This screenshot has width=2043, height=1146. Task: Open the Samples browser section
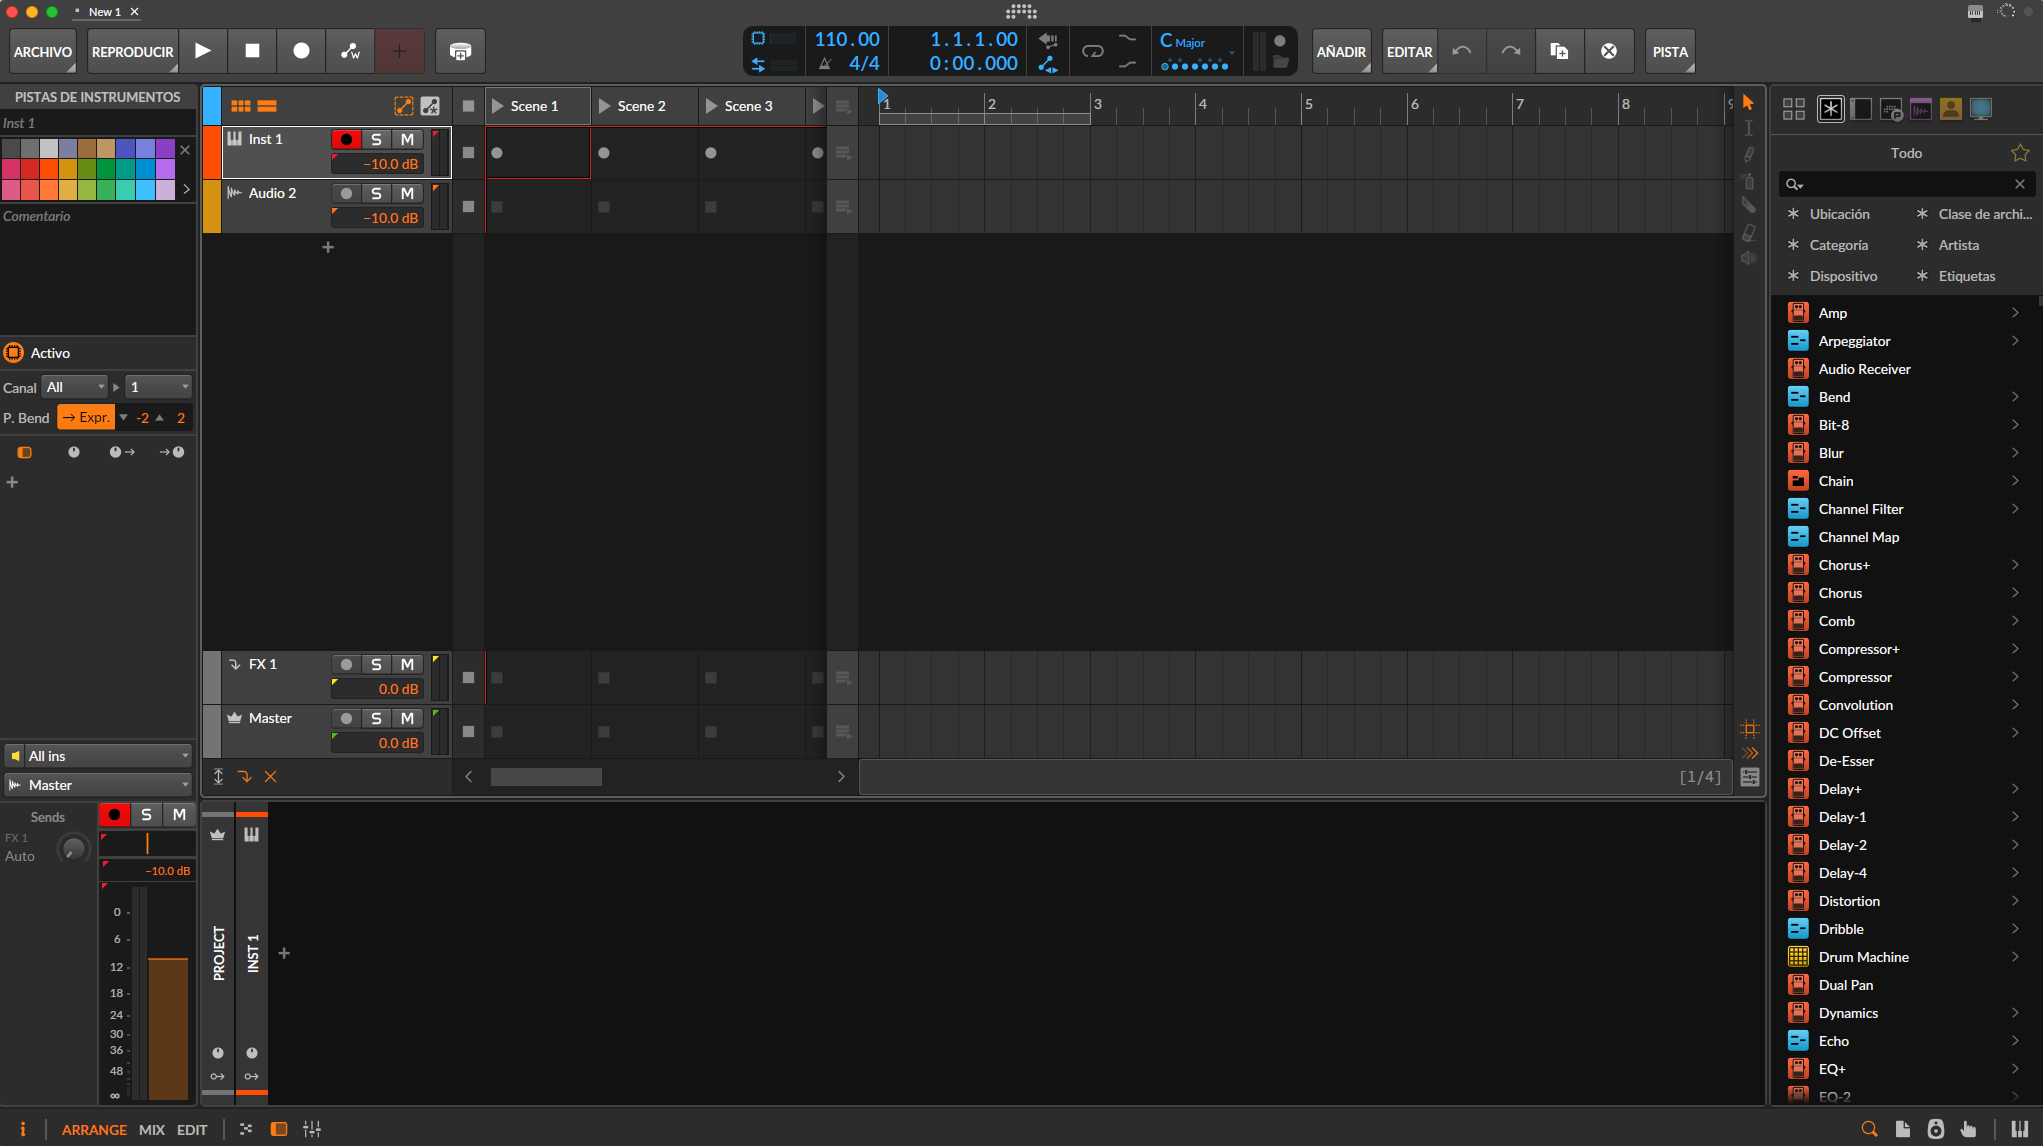click(1920, 108)
